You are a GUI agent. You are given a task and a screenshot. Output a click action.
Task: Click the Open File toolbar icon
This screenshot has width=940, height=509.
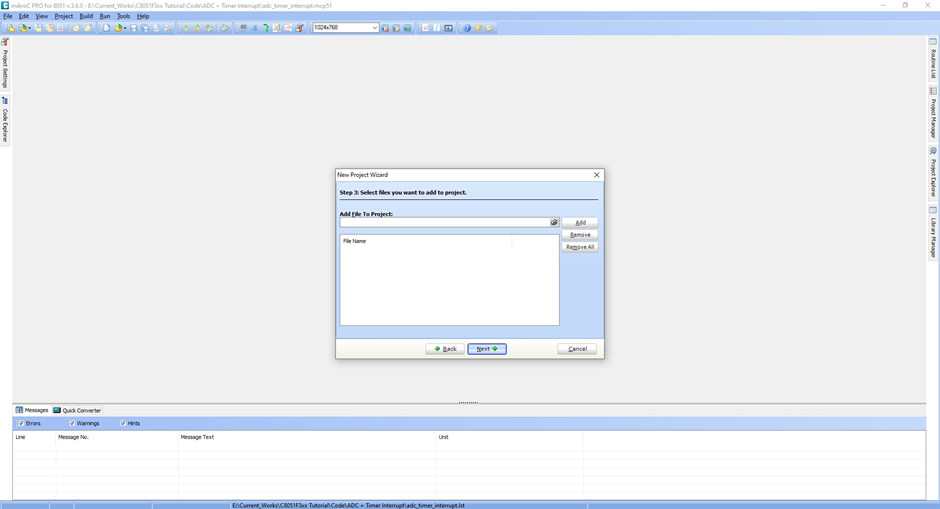[118, 28]
